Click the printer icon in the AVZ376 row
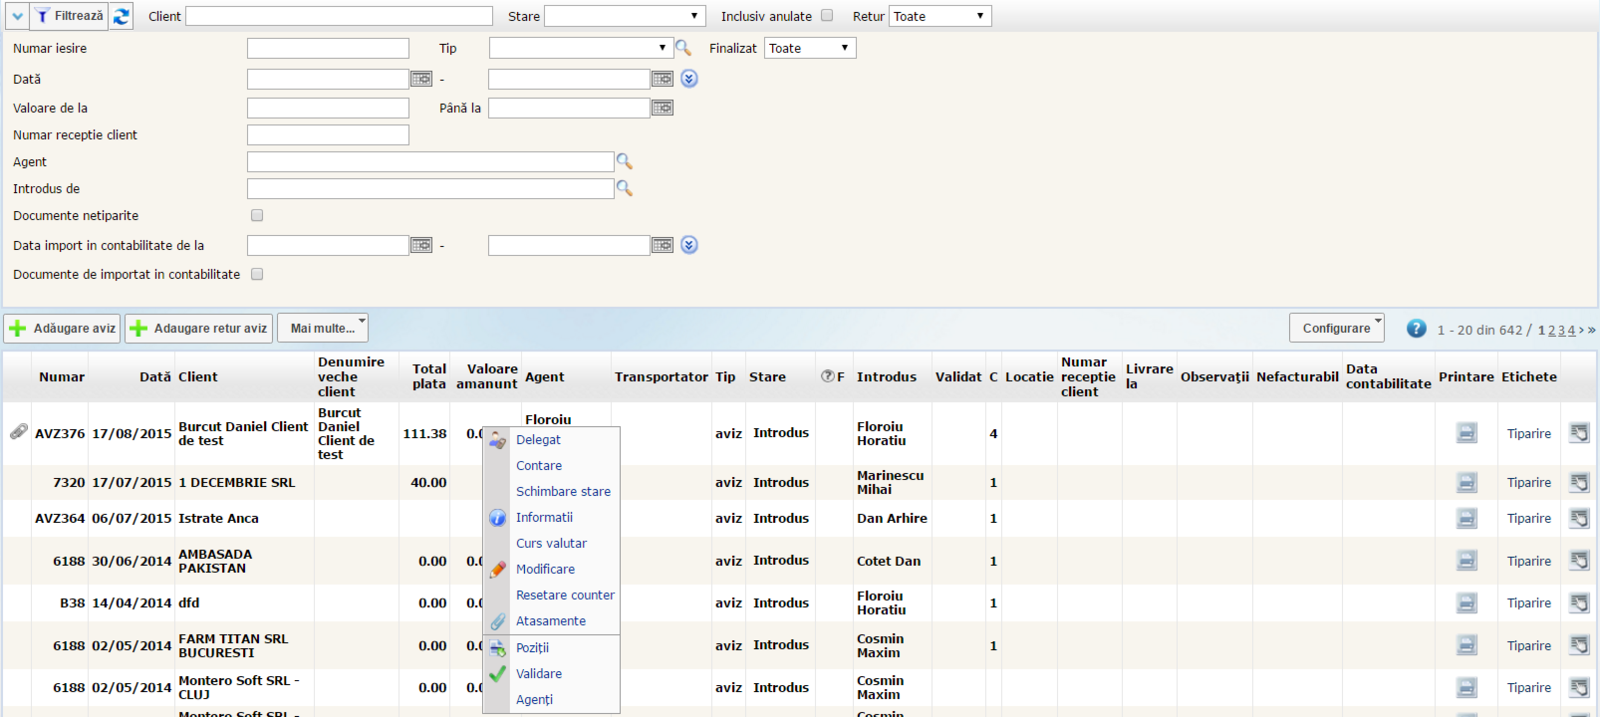 (x=1466, y=433)
